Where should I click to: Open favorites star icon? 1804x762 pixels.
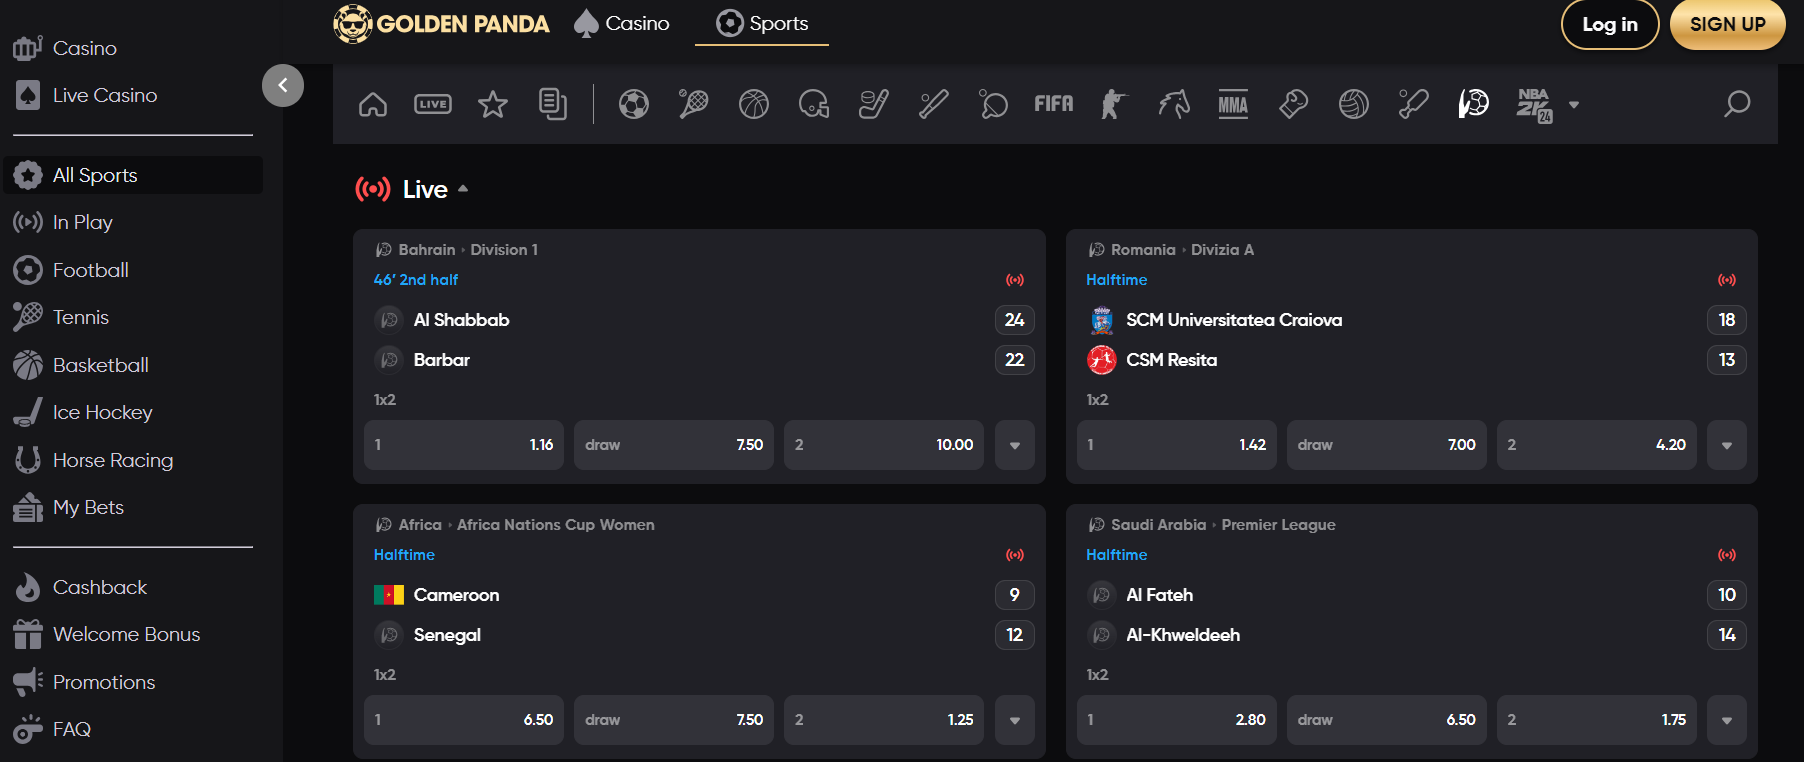493,104
